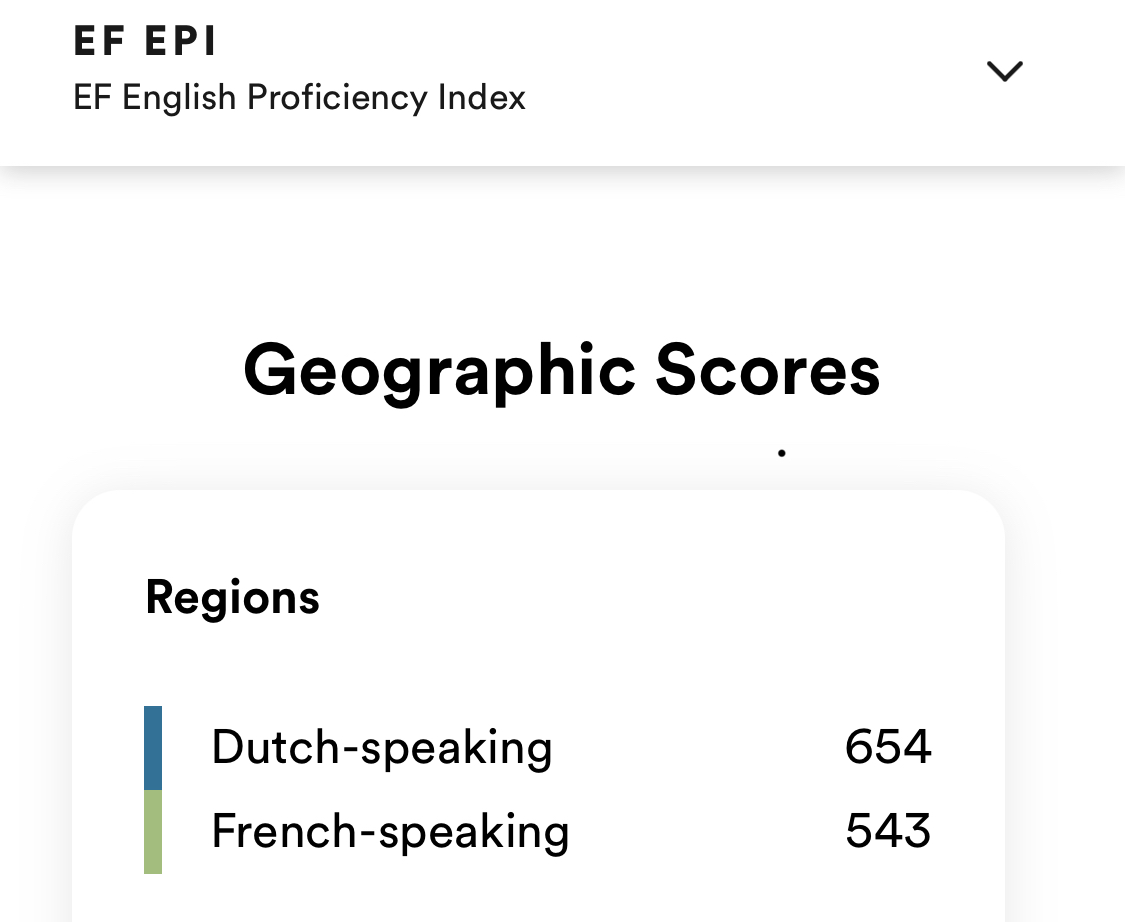Click the small dot below Scores
Viewport: 1125px width, 922px height.
782,453
